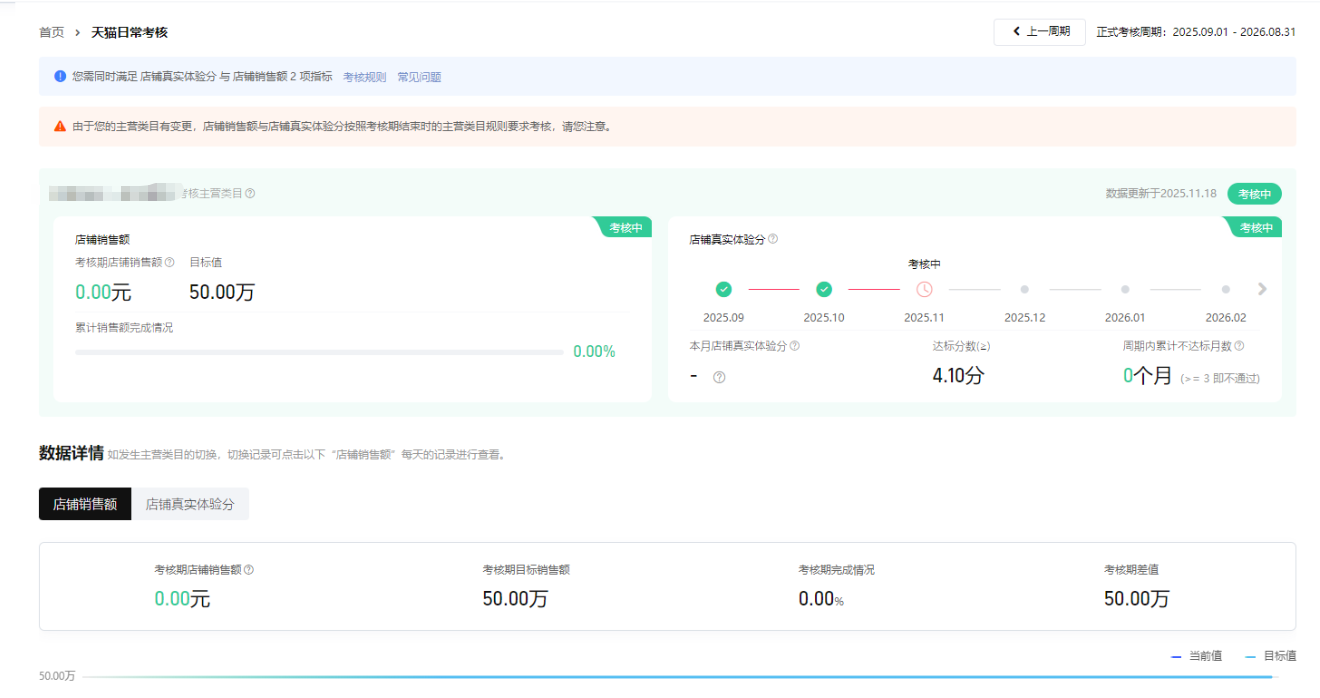1320x698 pixels.
Task: Click help icon next to 考核主营类目
Action: pyautogui.click(x=250, y=194)
